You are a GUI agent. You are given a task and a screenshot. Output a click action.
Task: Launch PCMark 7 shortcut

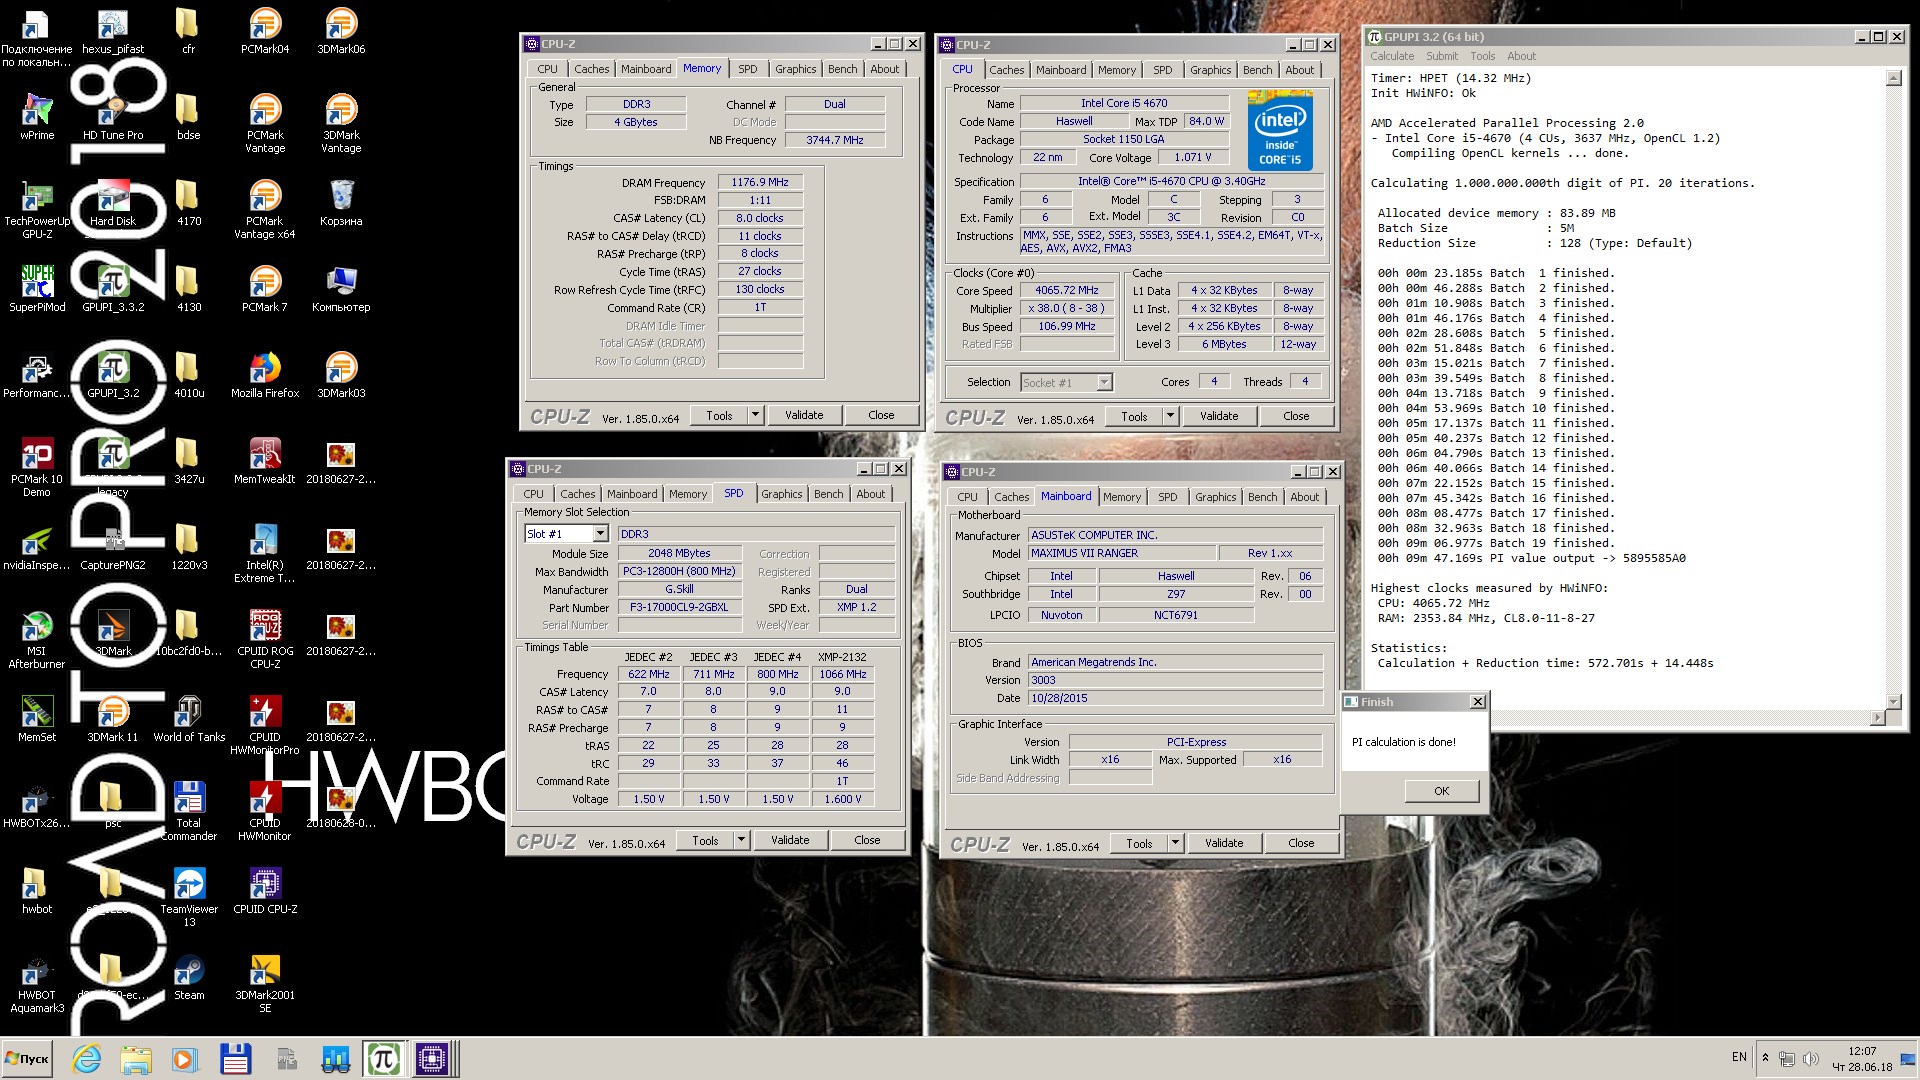tap(265, 289)
